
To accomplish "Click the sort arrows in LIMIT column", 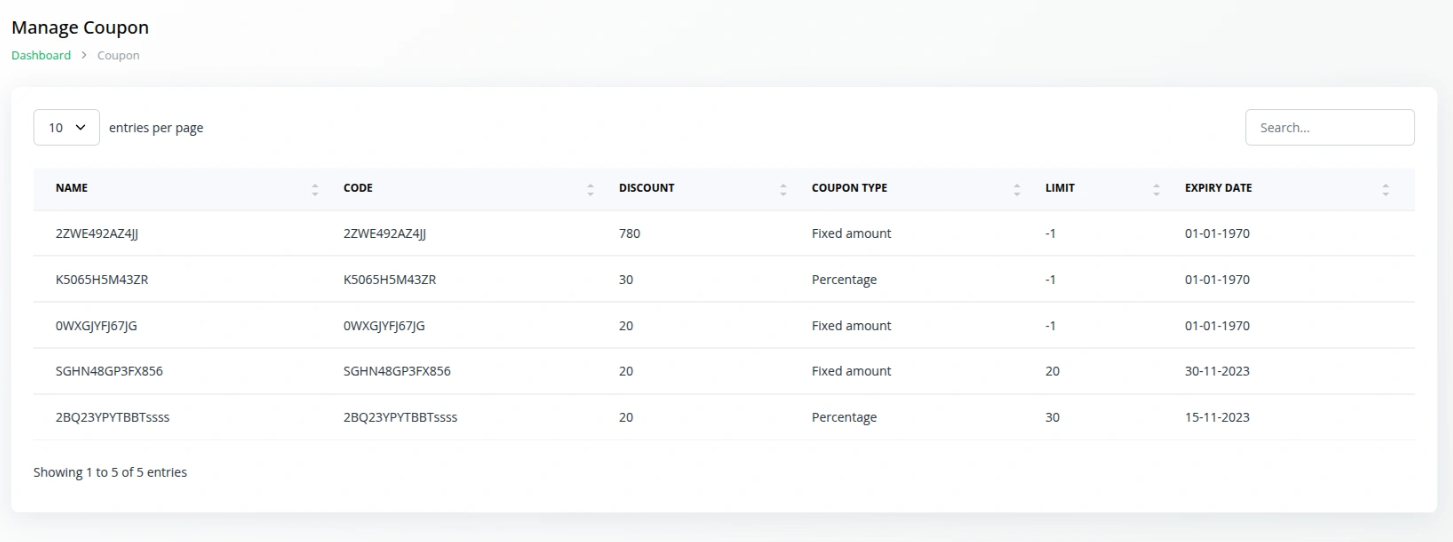I will click(1157, 188).
